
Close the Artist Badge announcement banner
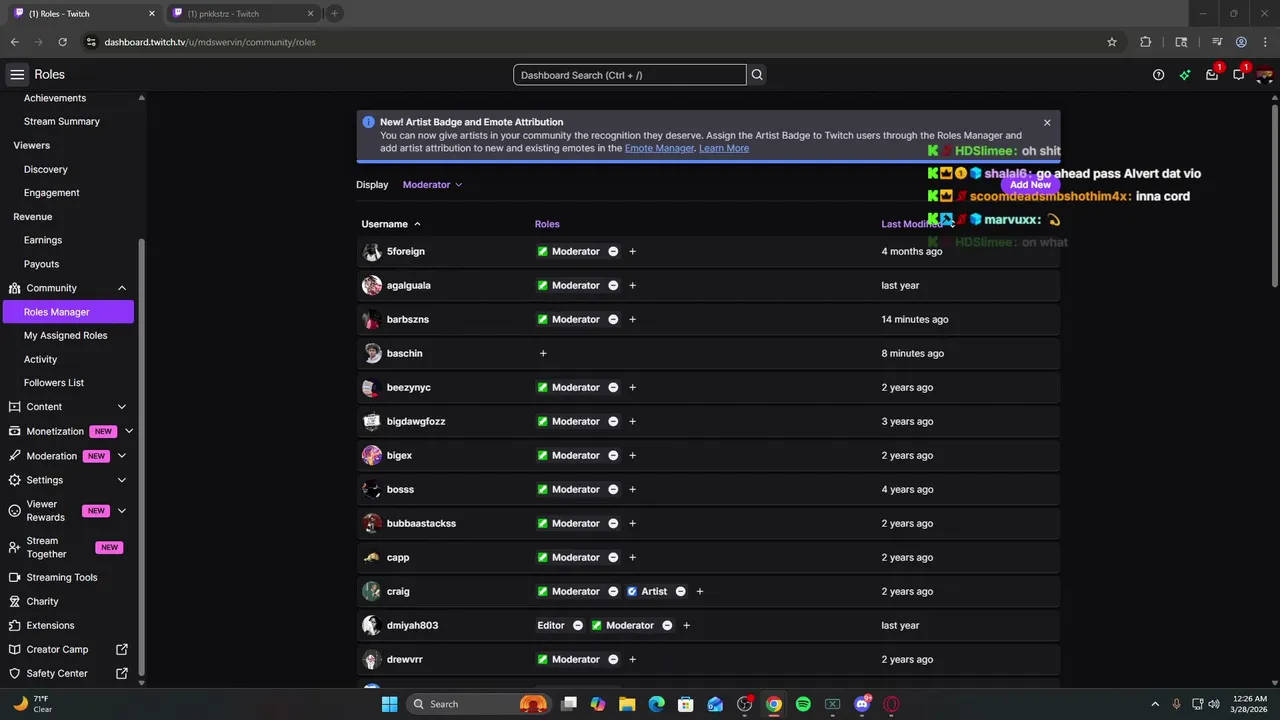pyautogui.click(x=1047, y=123)
